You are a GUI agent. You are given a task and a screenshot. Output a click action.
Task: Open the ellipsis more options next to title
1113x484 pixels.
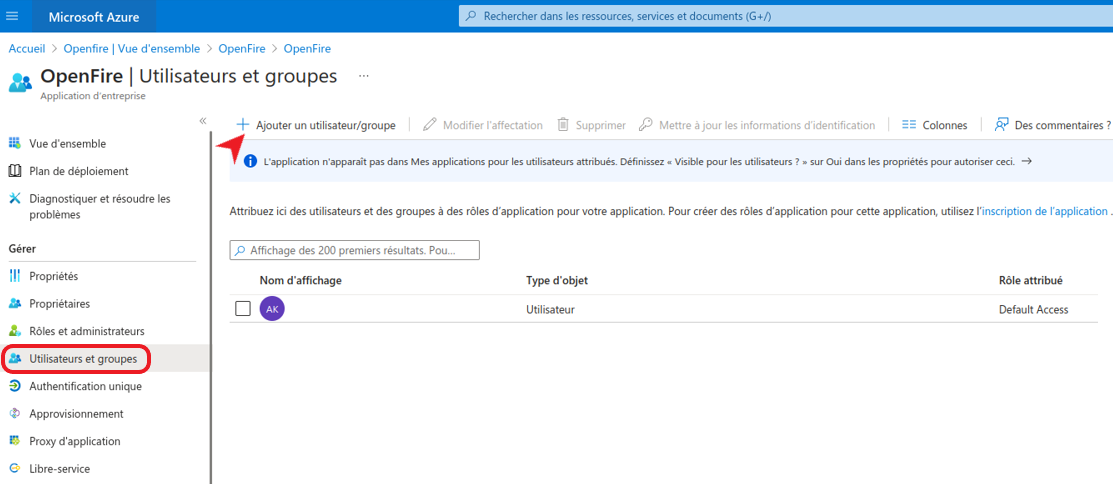point(364,76)
